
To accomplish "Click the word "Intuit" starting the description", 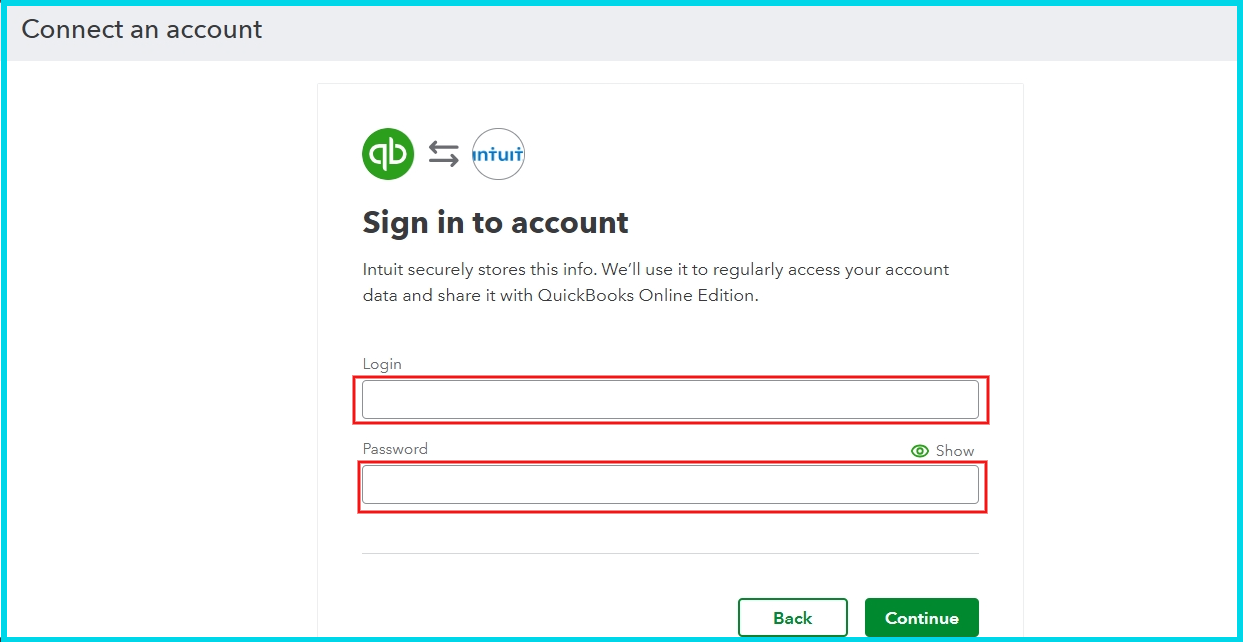I will point(383,270).
